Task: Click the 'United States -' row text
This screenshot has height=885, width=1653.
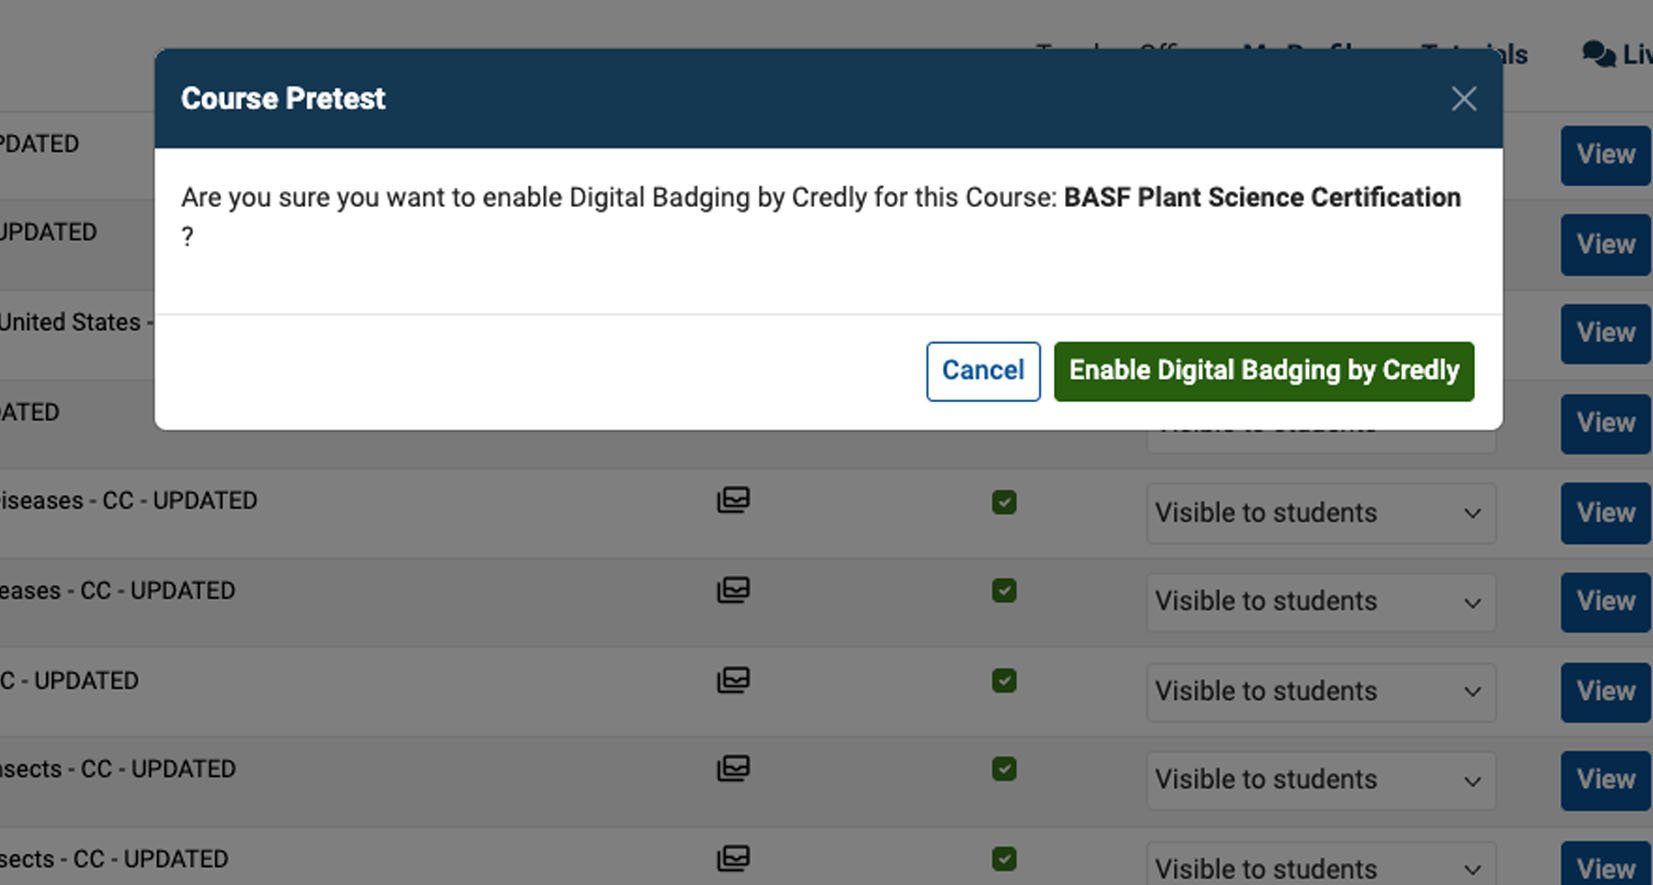Action: click(76, 322)
